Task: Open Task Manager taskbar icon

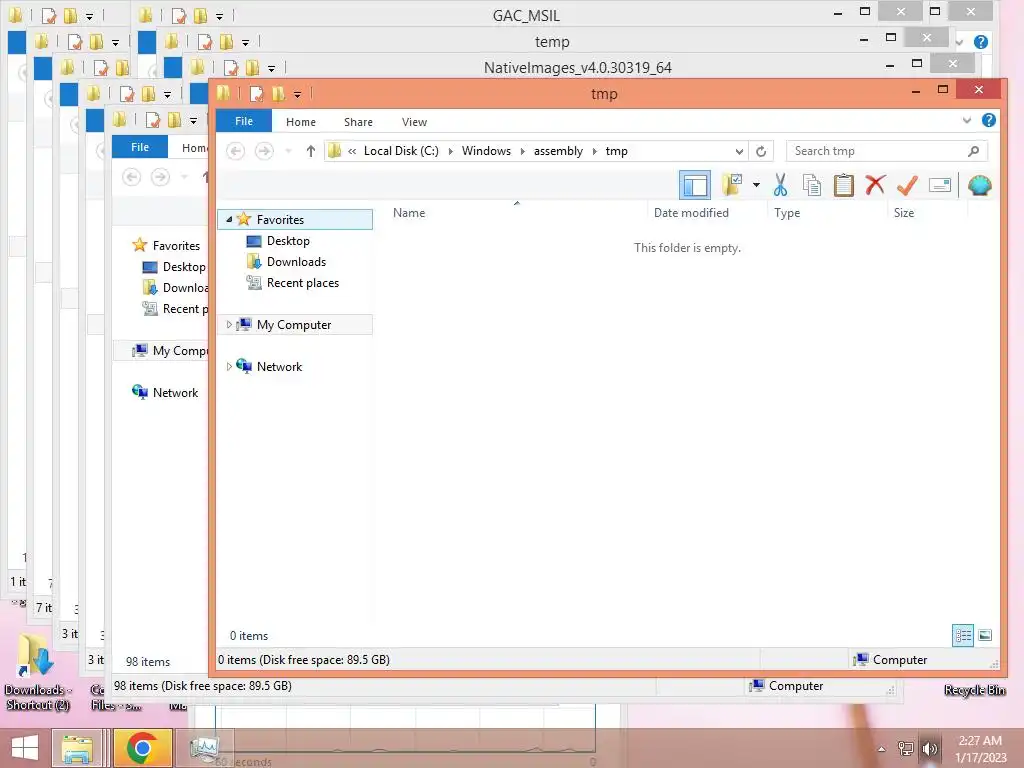Action: (x=205, y=748)
